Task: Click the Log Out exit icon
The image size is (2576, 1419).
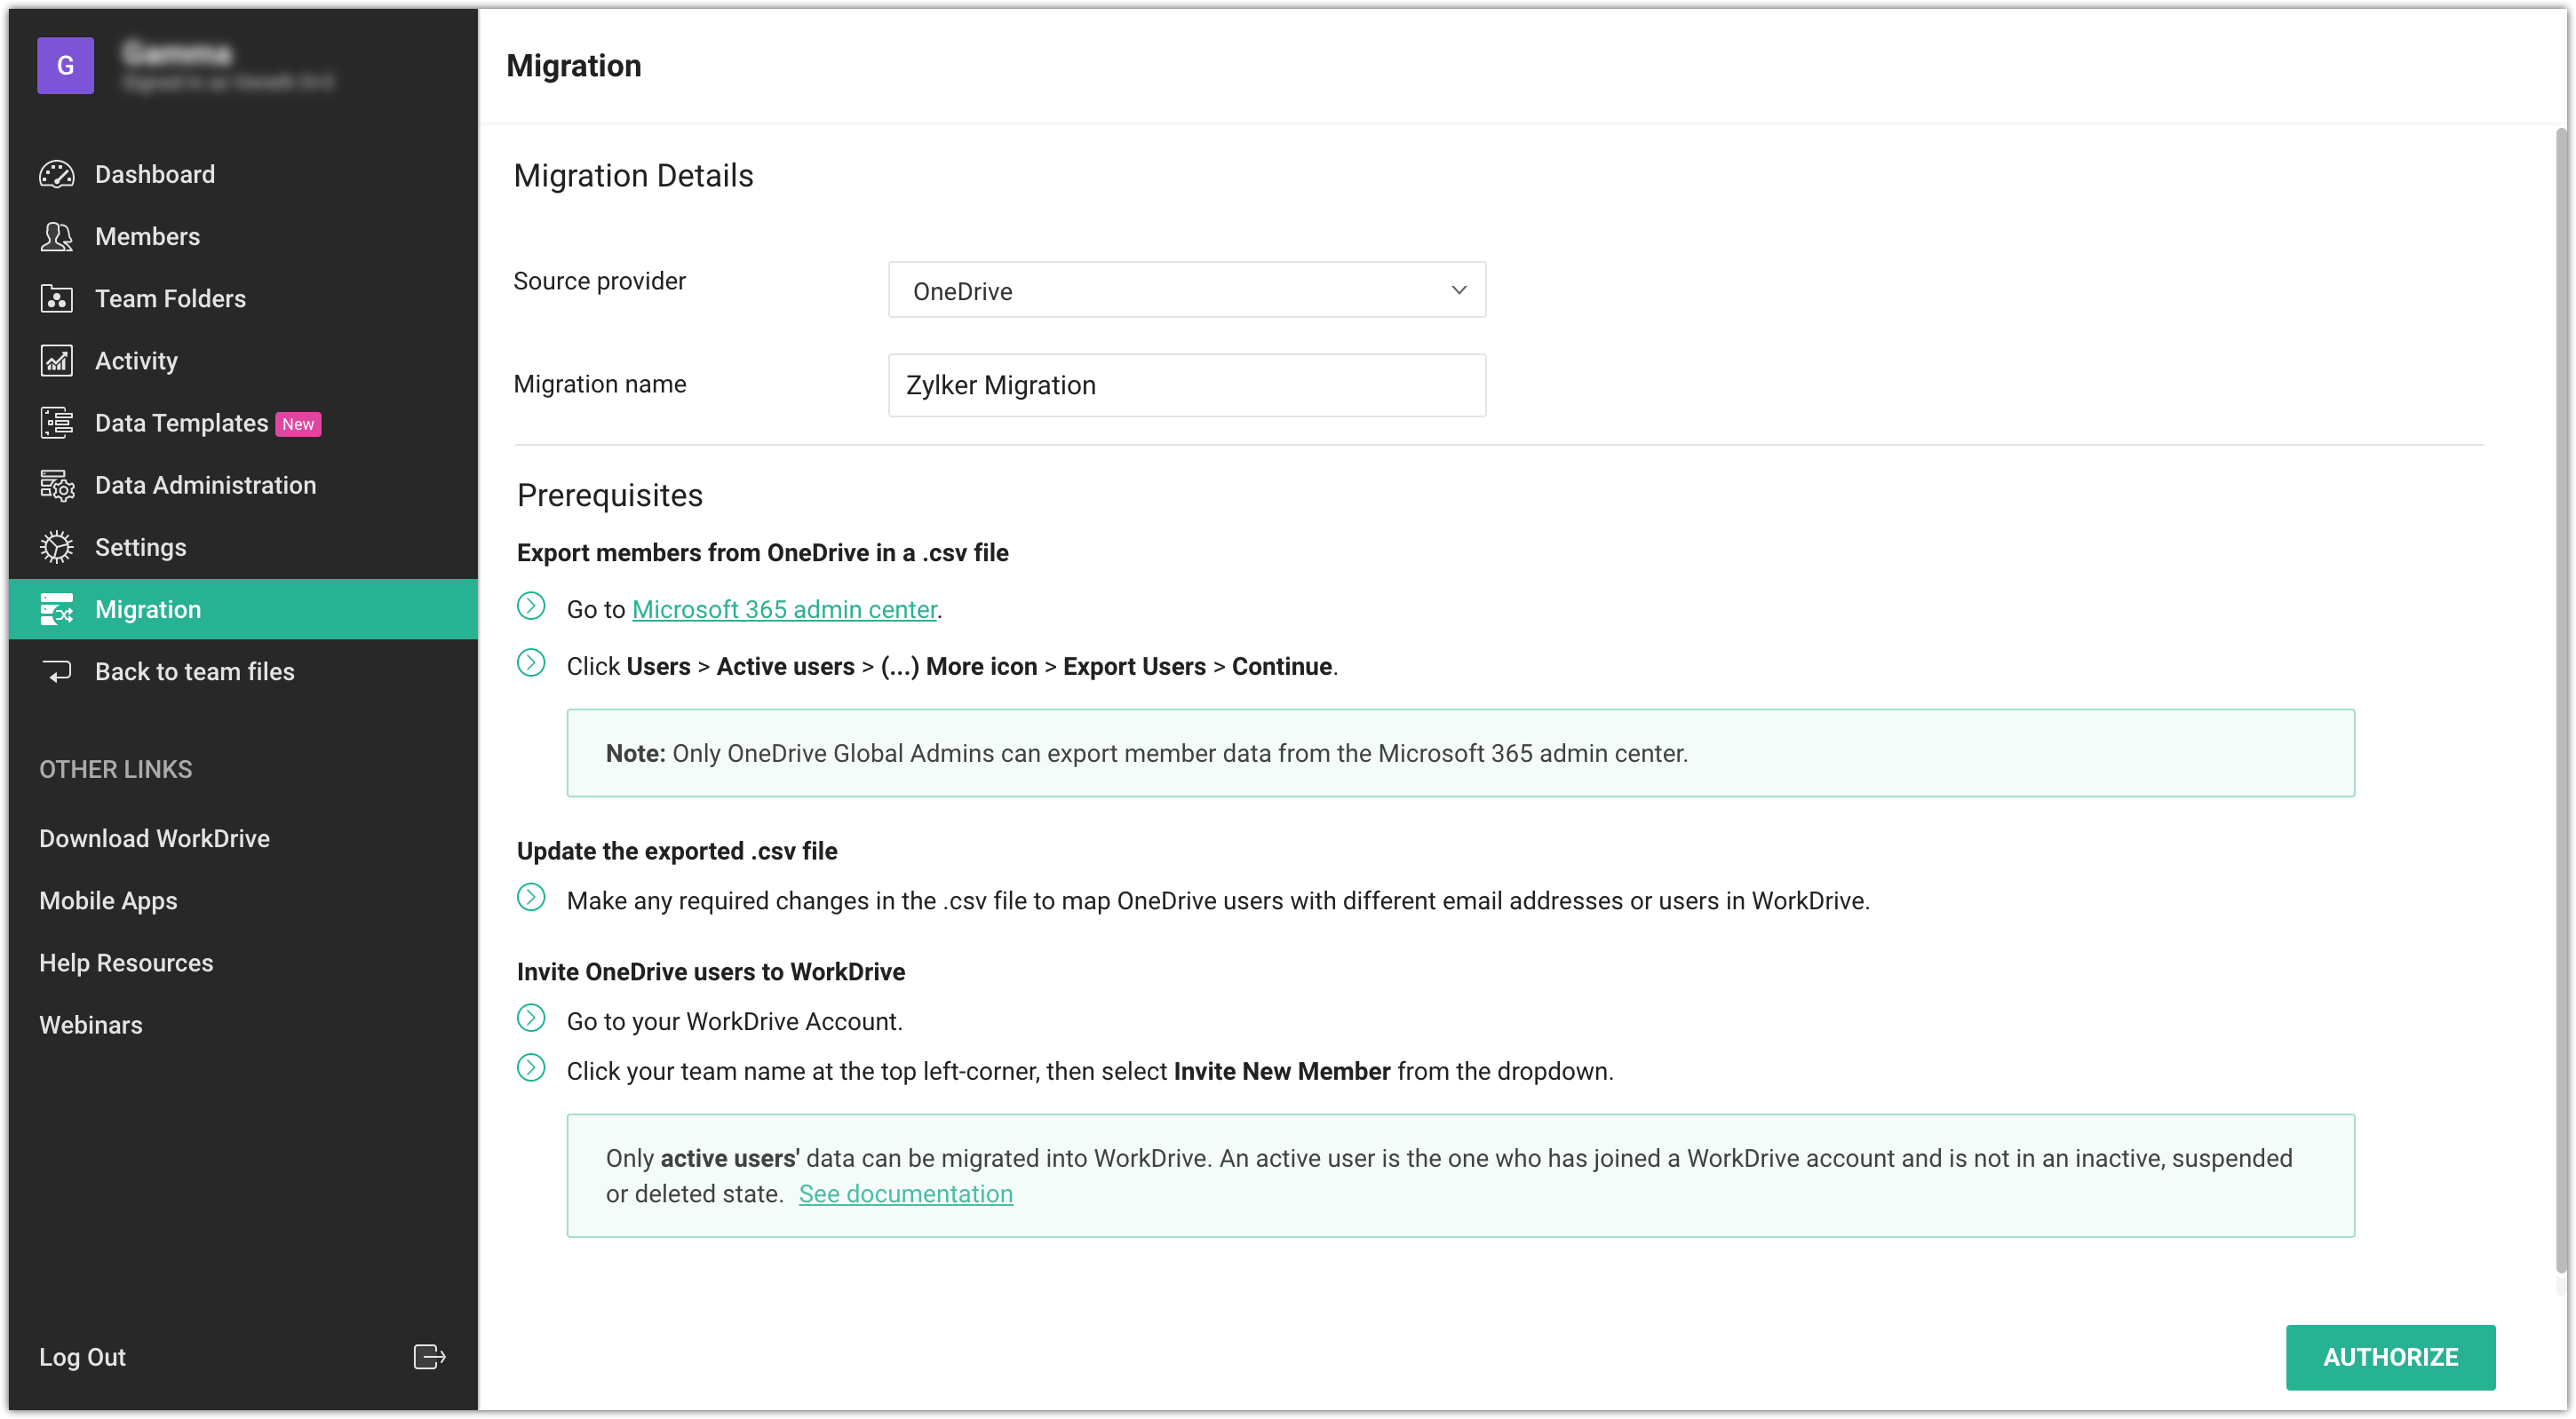Action: coord(429,1356)
